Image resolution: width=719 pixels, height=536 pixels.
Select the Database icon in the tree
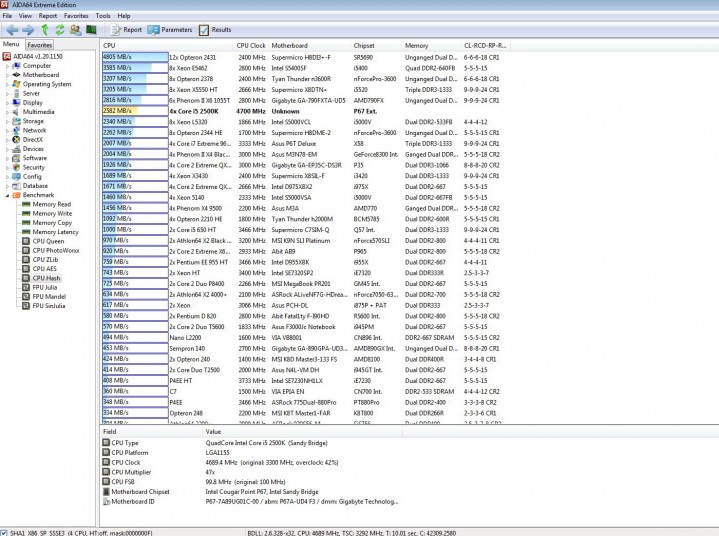coord(16,186)
